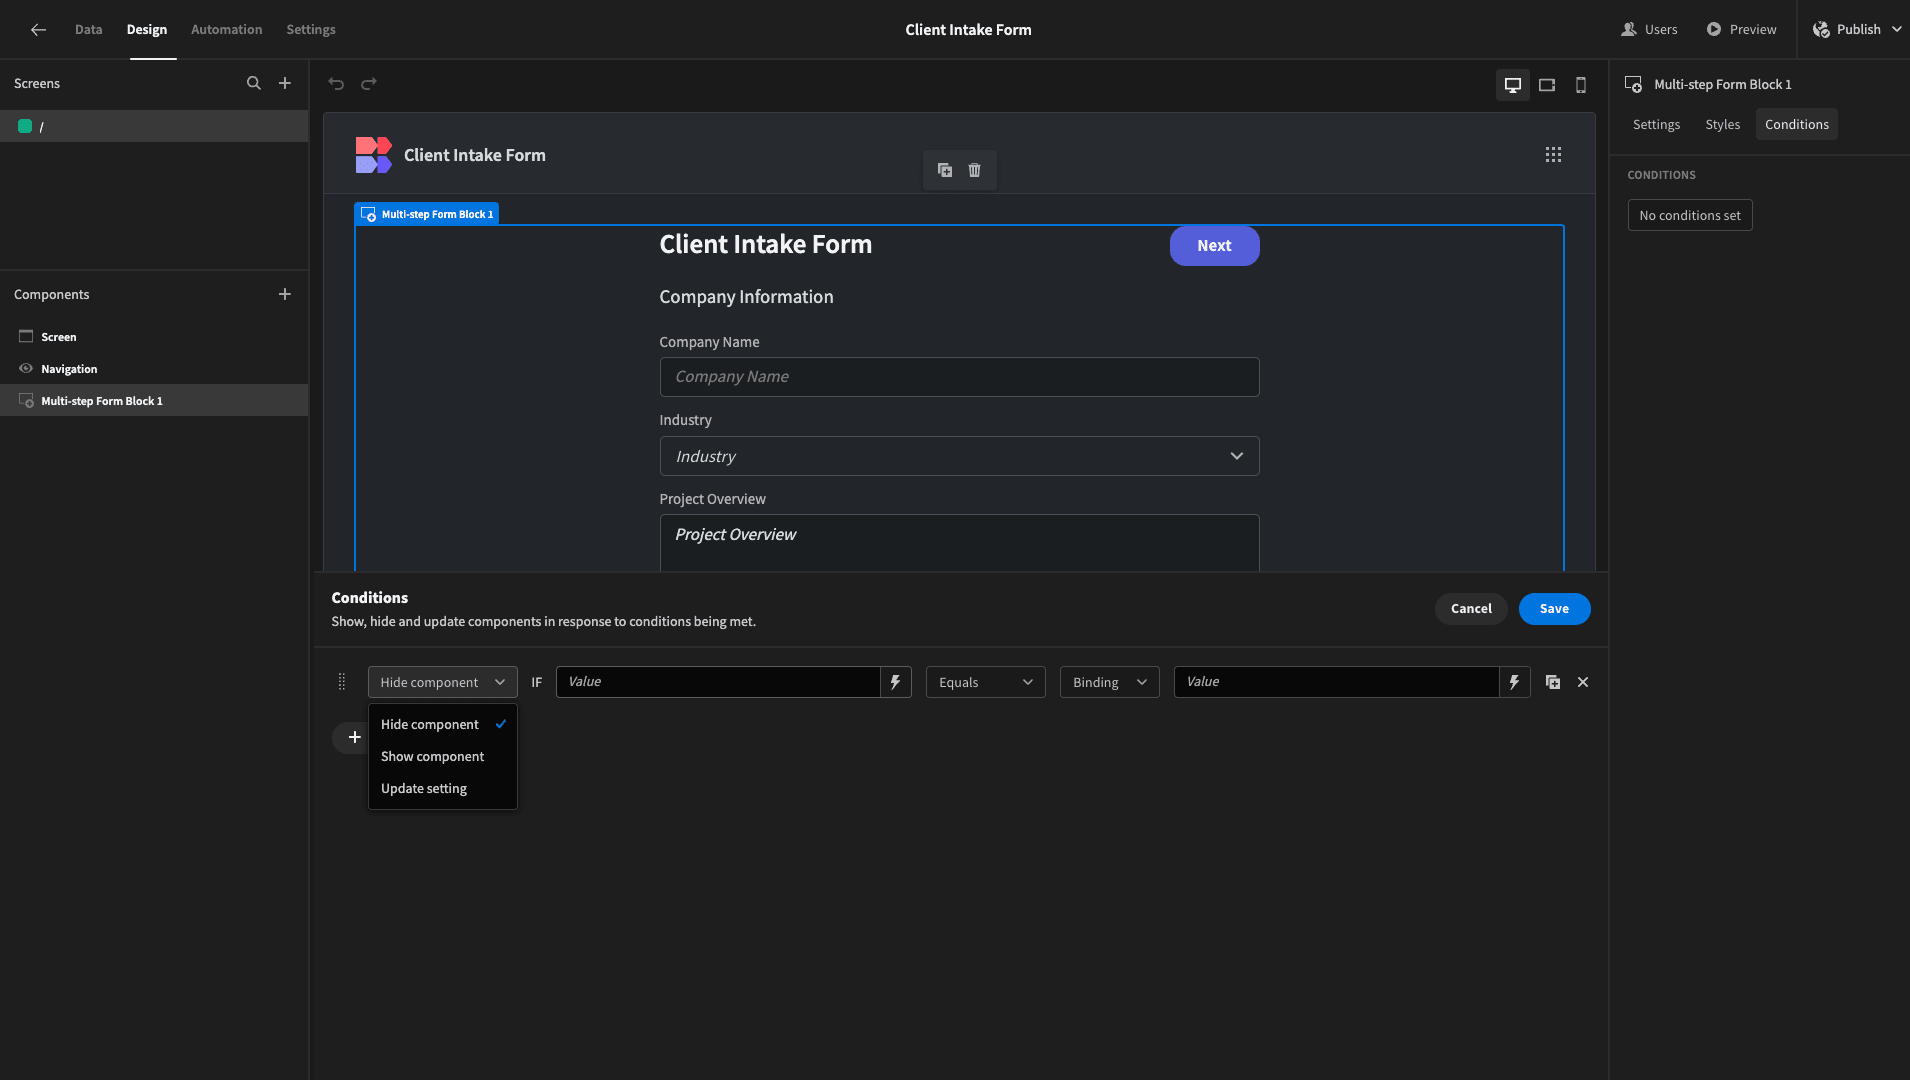Open bindings for first condition value

(896, 682)
